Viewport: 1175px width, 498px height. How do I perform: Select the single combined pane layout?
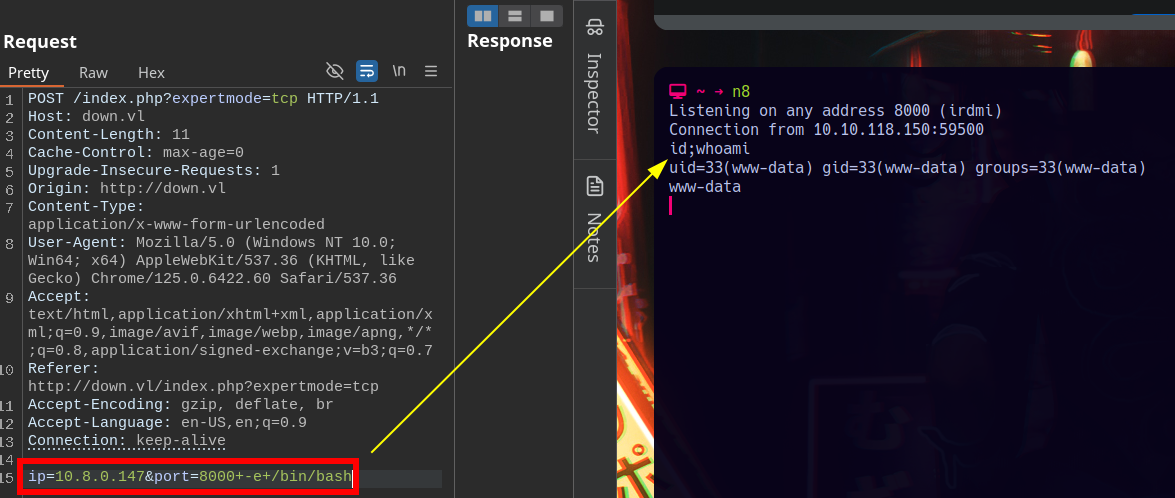coord(547,16)
